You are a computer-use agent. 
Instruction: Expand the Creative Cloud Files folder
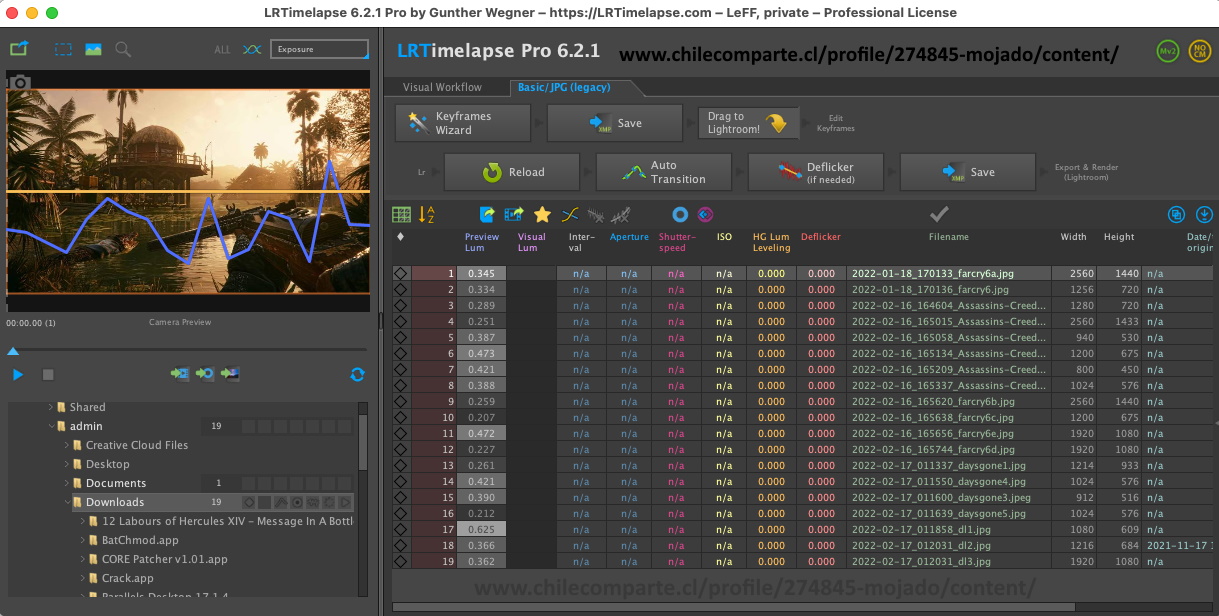coord(67,445)
